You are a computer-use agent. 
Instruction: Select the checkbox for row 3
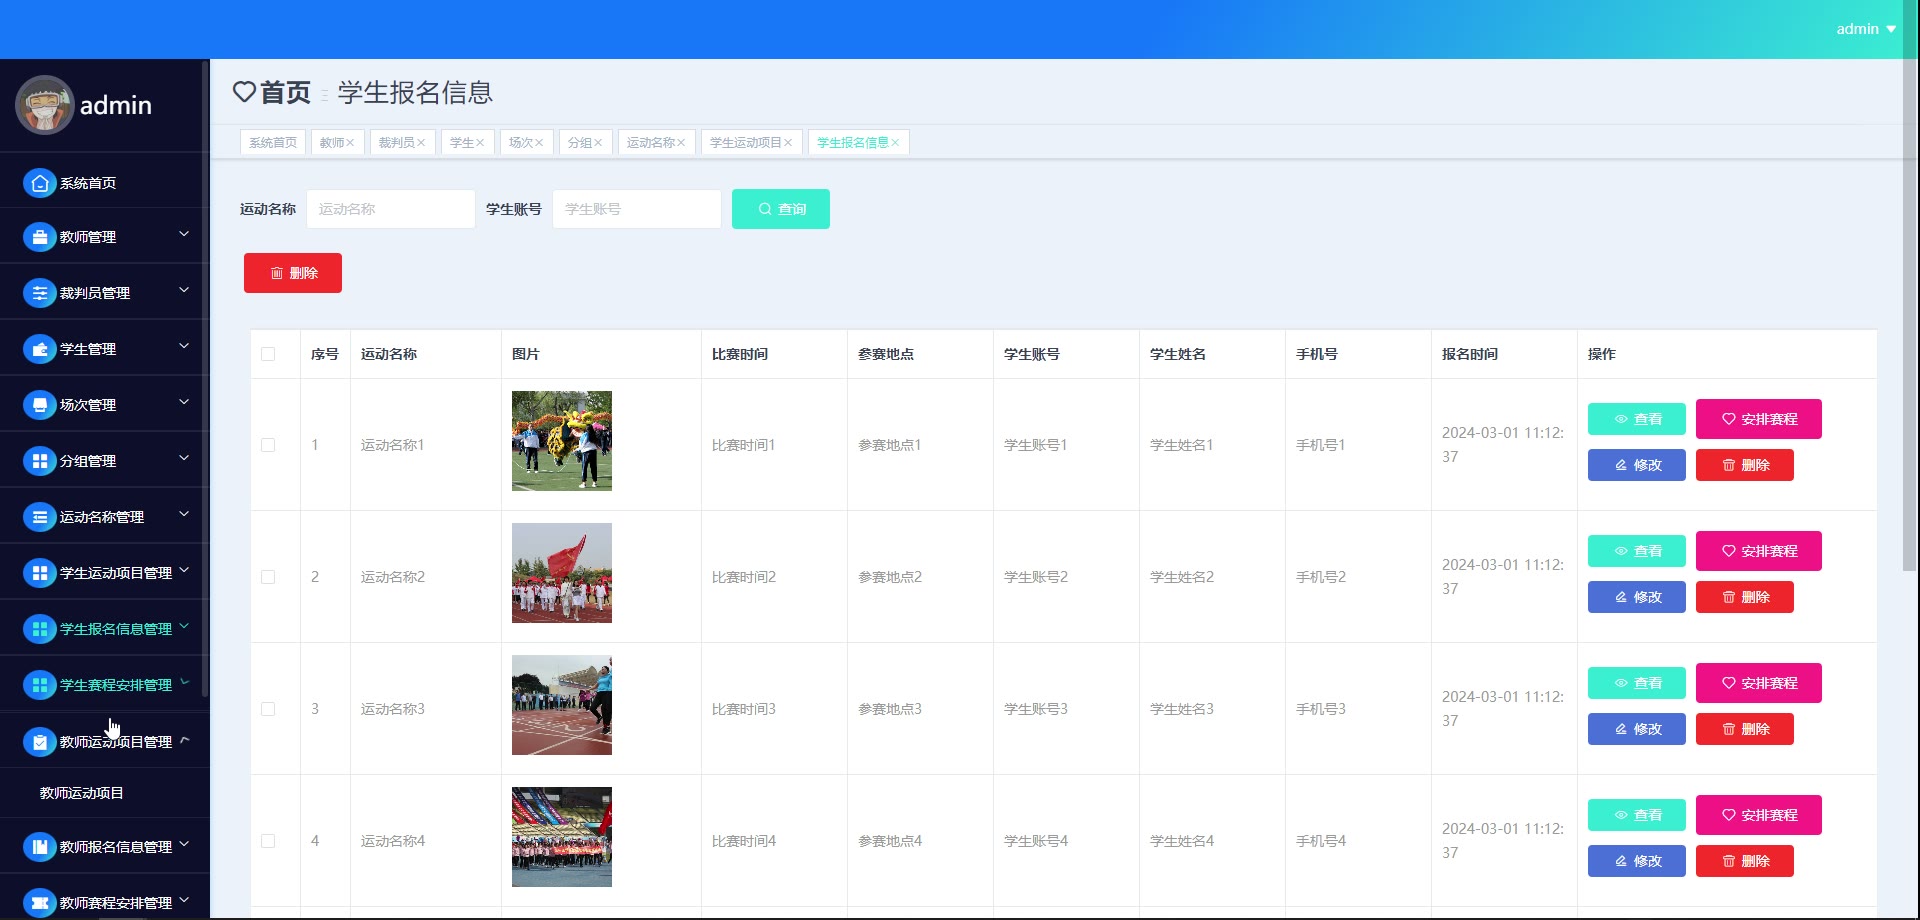(x=268, y=709)
